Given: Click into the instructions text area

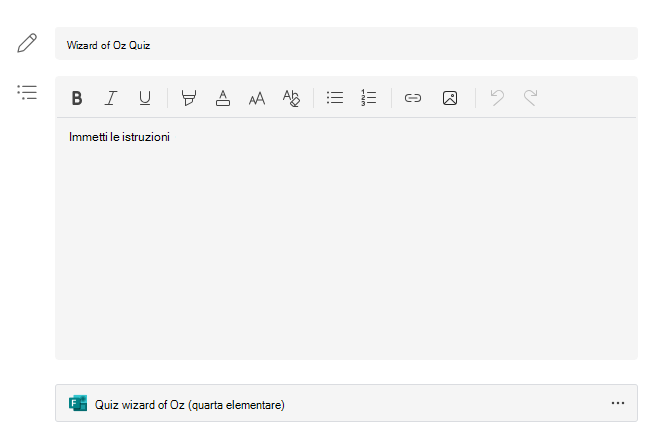Looking at the screenshot, I should (346, 238).
